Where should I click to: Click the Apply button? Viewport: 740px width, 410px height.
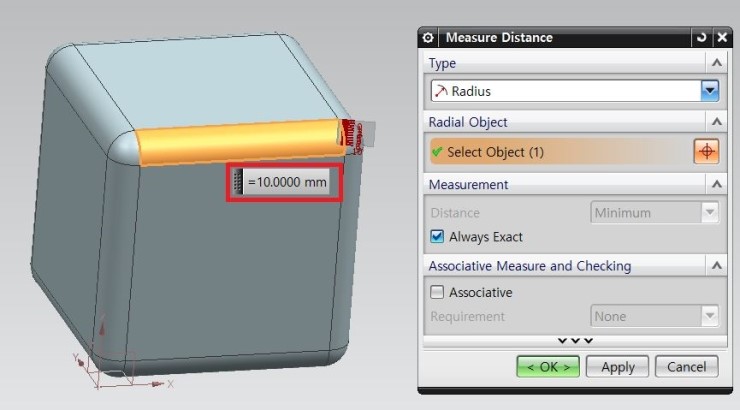tap(617, 367)
